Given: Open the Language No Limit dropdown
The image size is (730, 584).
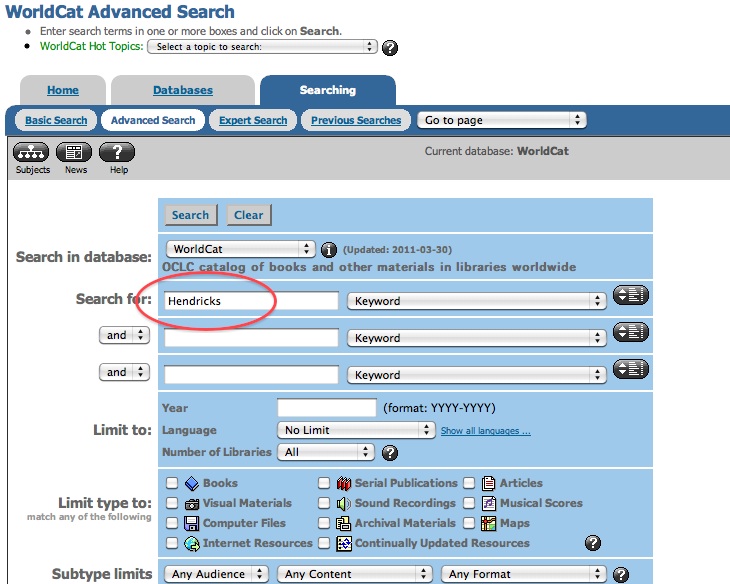Looking at the screenshot, I should coord(356,430).
